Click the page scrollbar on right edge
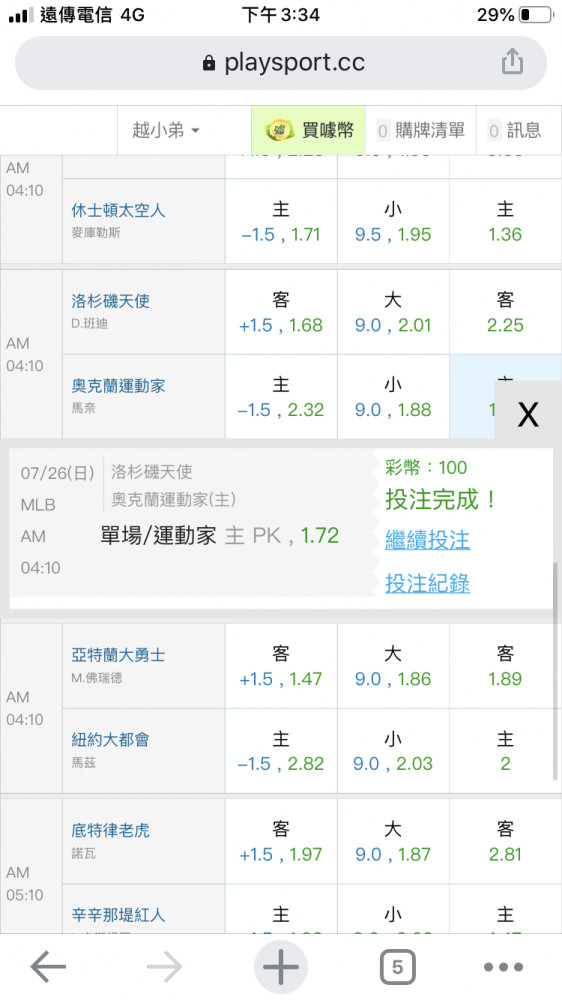 [555, 670]
